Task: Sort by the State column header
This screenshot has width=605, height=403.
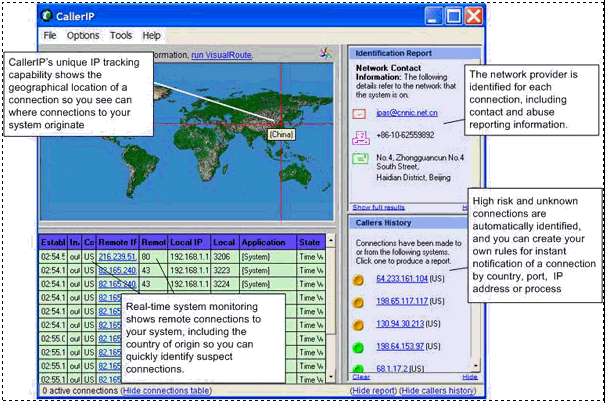Action: [311, 242]
